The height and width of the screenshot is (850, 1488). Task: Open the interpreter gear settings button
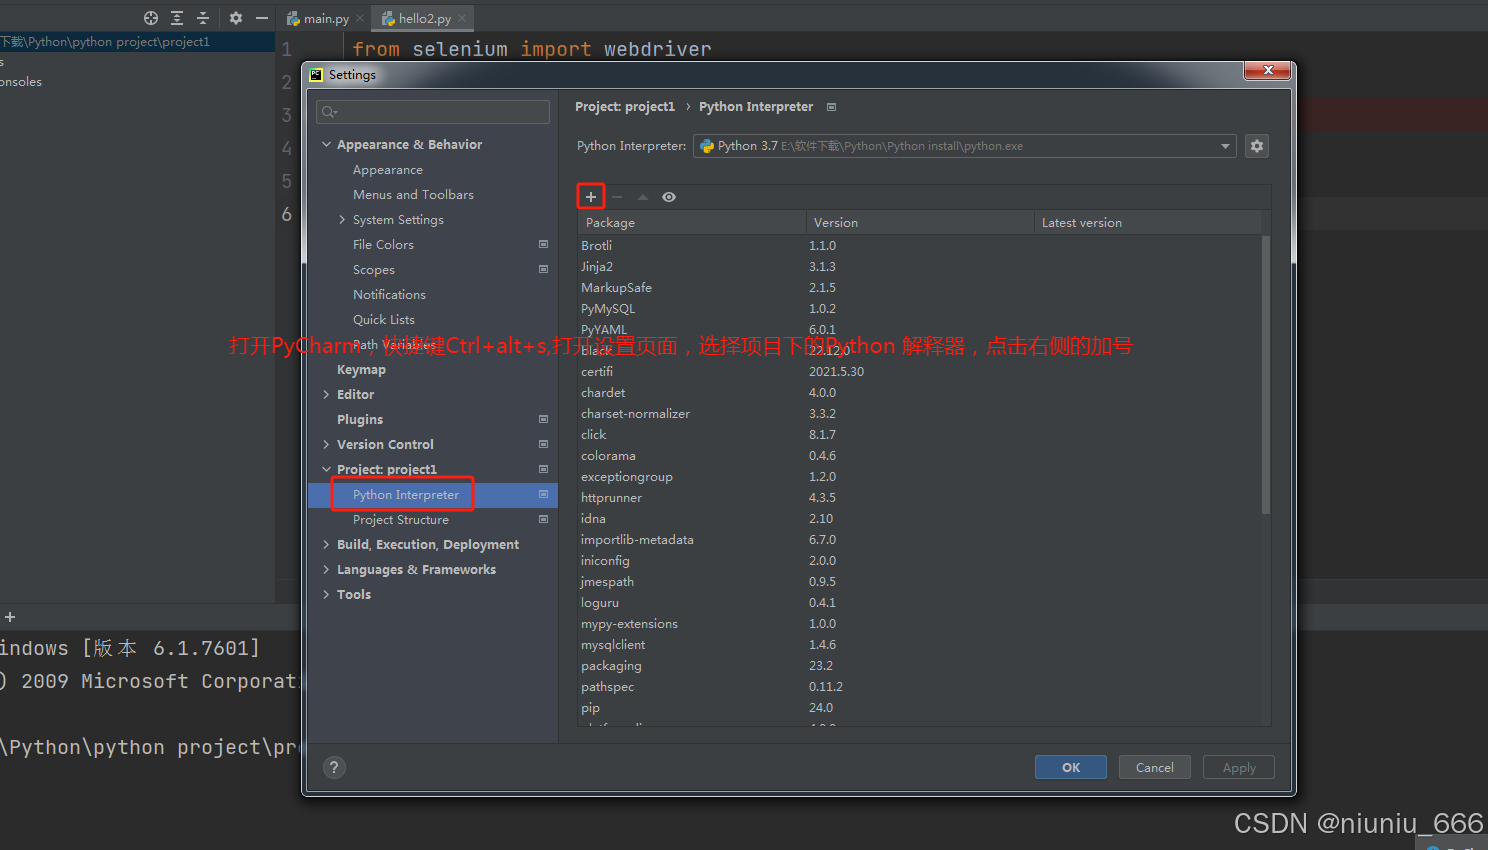[x=1257, y=146]
